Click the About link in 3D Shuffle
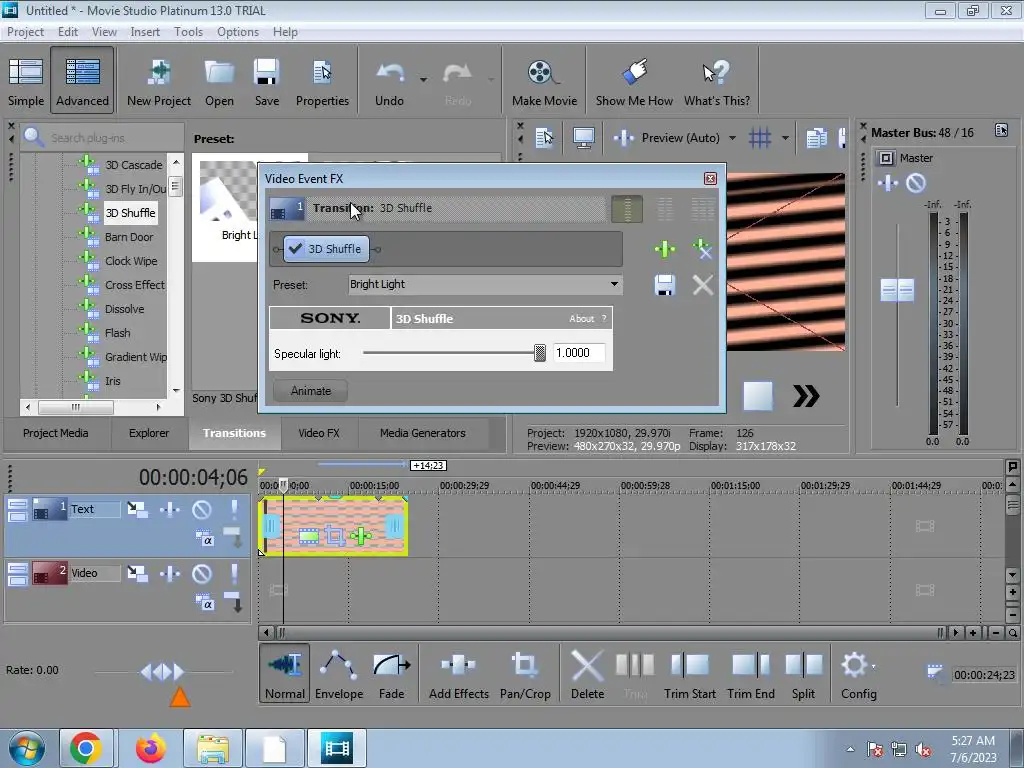This screenshot has width=1024, height=768. point(581,319)
